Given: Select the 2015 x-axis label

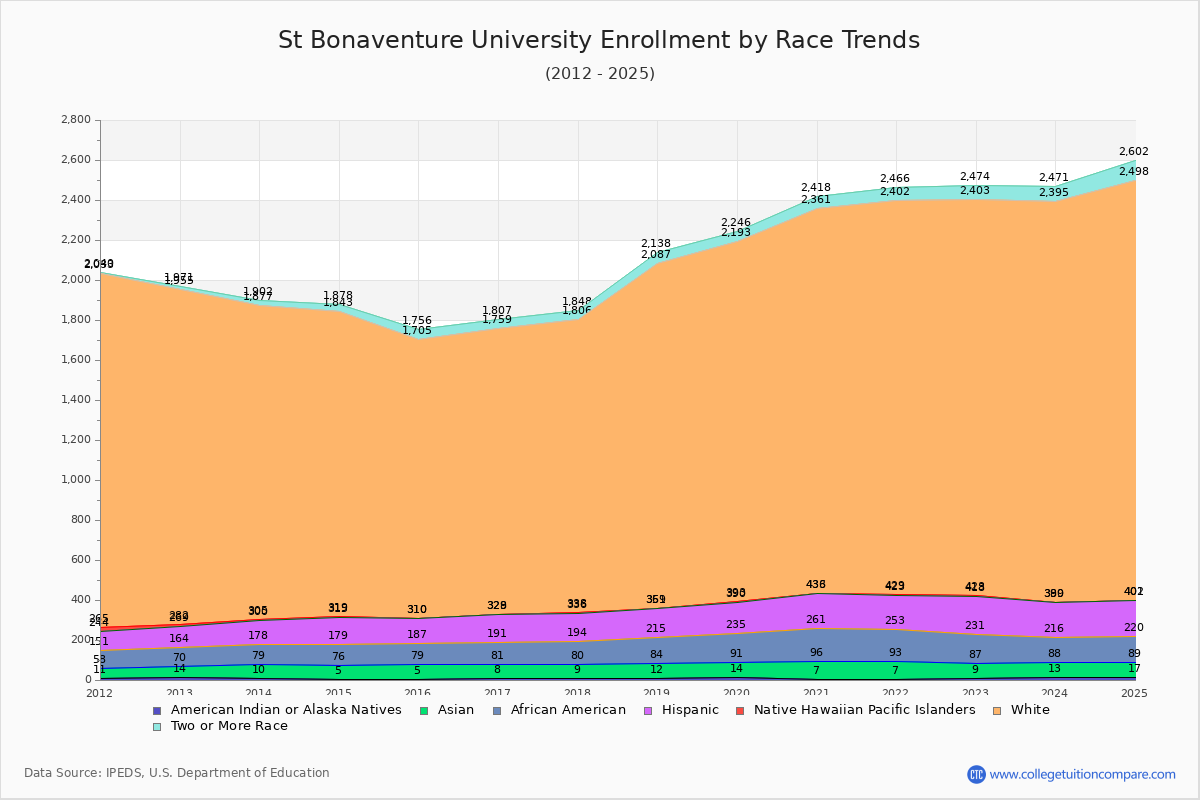Looking at the screenshot, I should click(339, 693).
